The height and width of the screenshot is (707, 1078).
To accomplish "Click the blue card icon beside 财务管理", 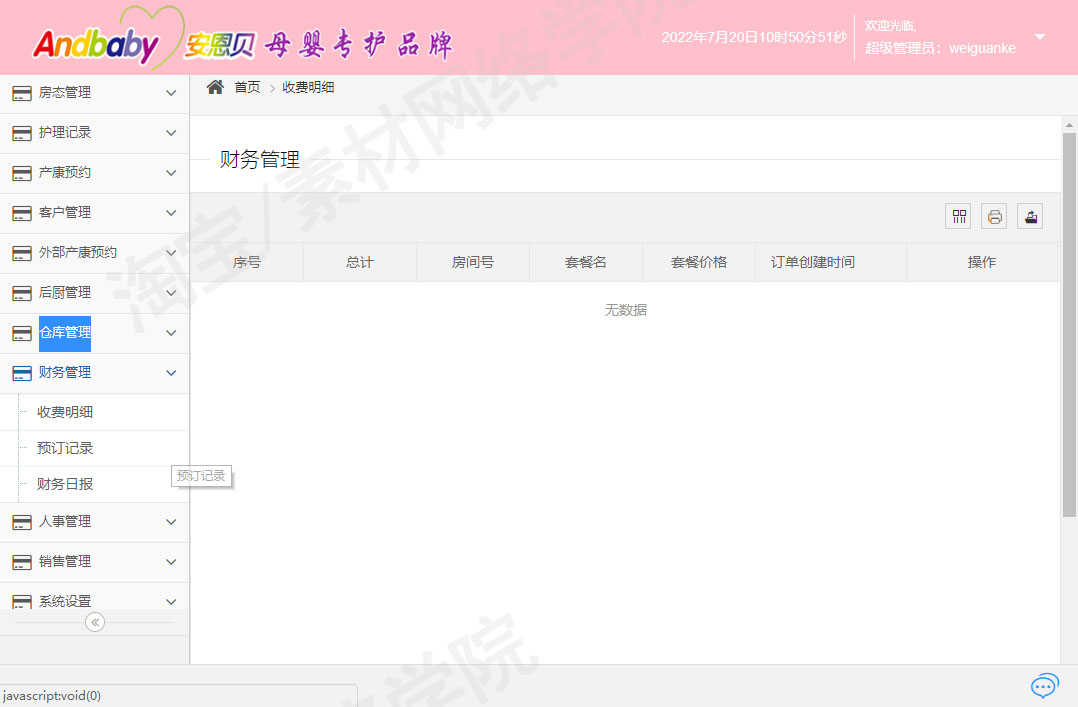I will pos(22,373).
